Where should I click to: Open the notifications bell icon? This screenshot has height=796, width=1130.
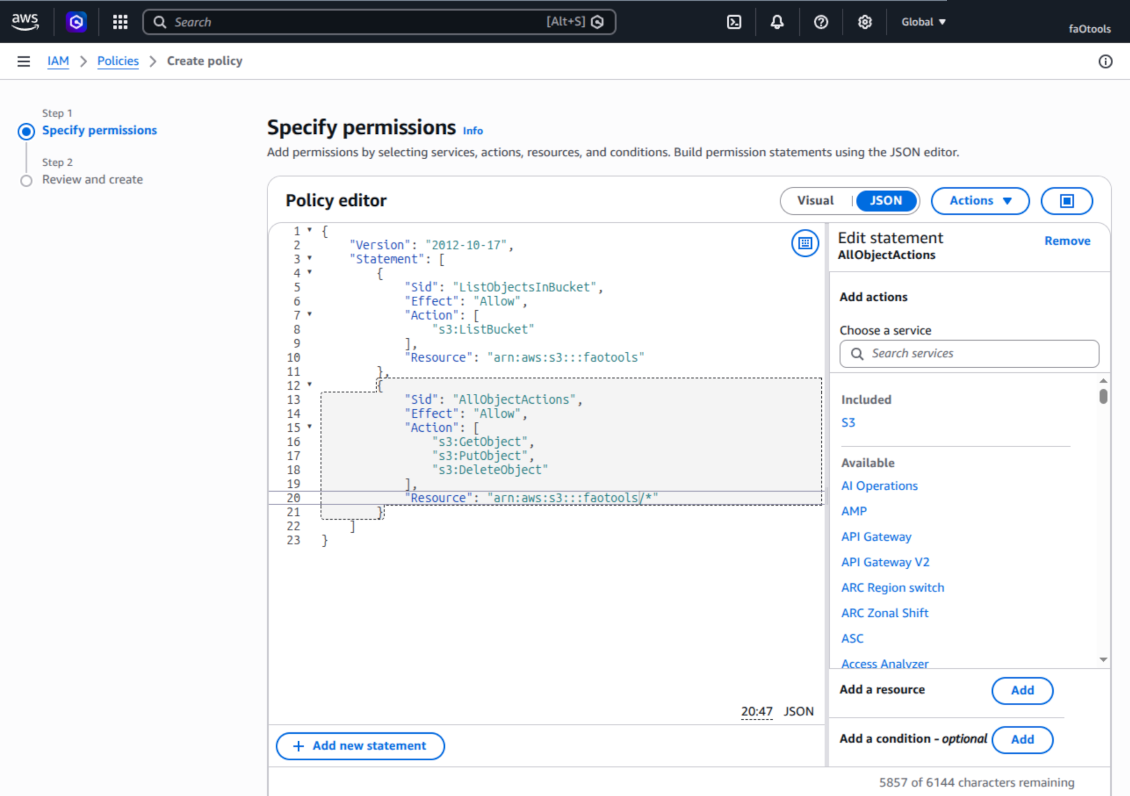(x=777, y=22)
